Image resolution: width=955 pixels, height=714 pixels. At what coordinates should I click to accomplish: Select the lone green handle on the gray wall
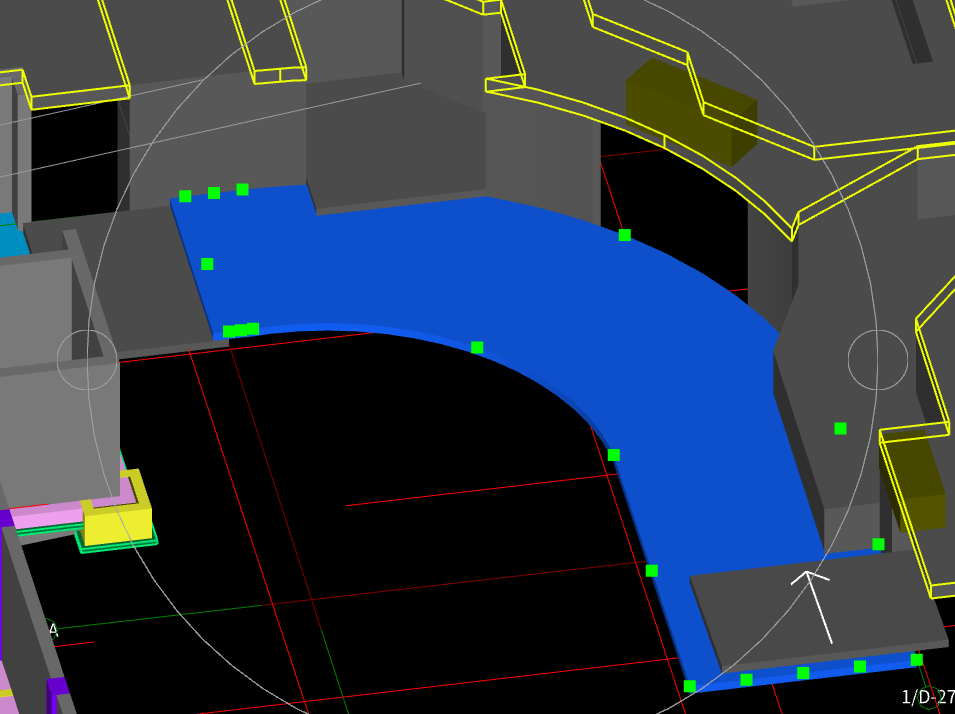coord(840,428)
